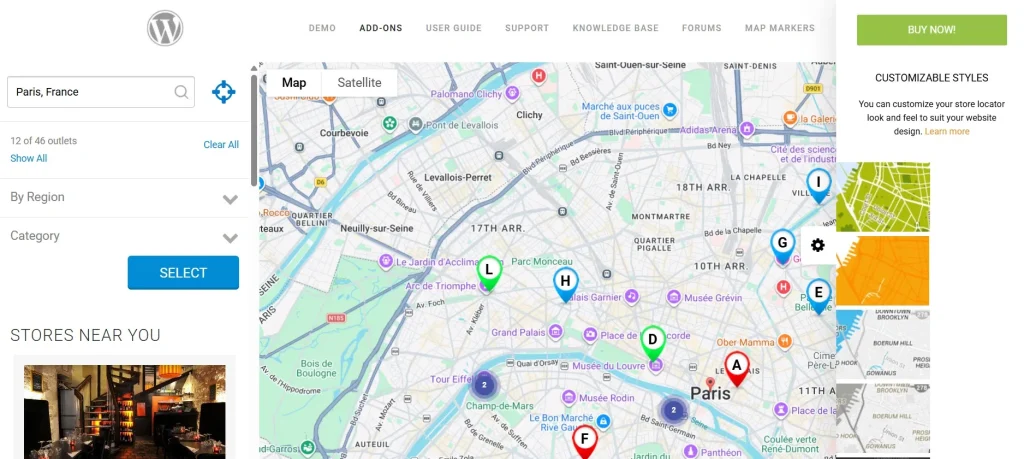Screen dimensions: 1024x459
Task: Switch to Satellite view
Action: pos(359,83)
